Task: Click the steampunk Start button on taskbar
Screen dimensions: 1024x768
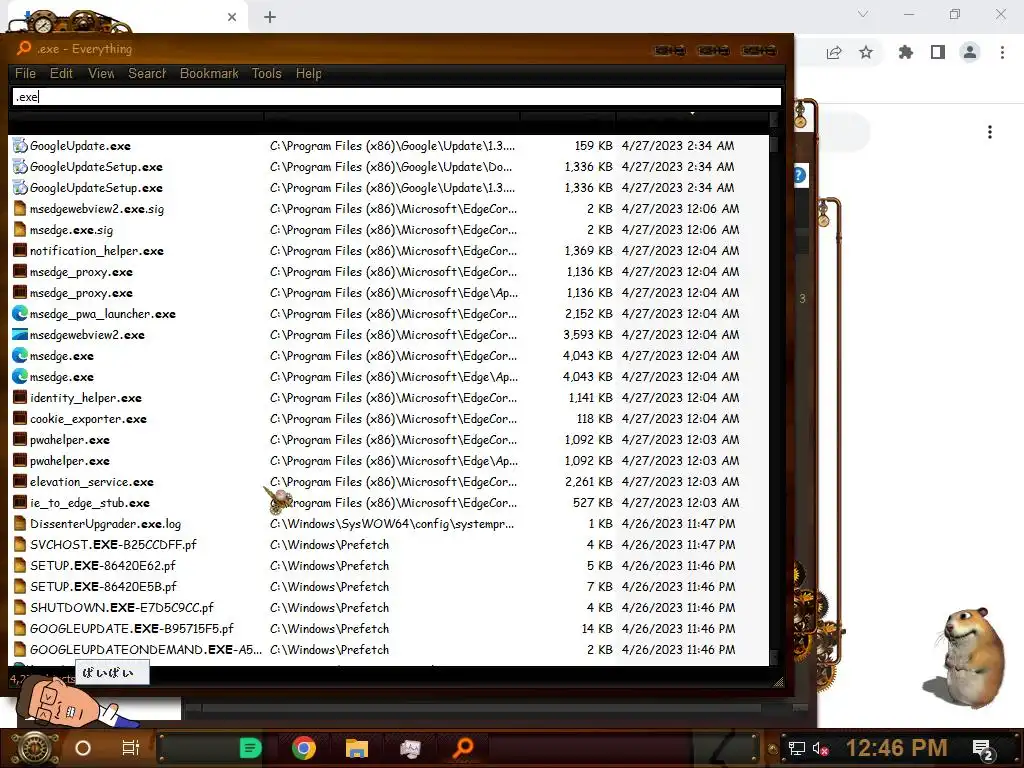Action: coord(33,748)
